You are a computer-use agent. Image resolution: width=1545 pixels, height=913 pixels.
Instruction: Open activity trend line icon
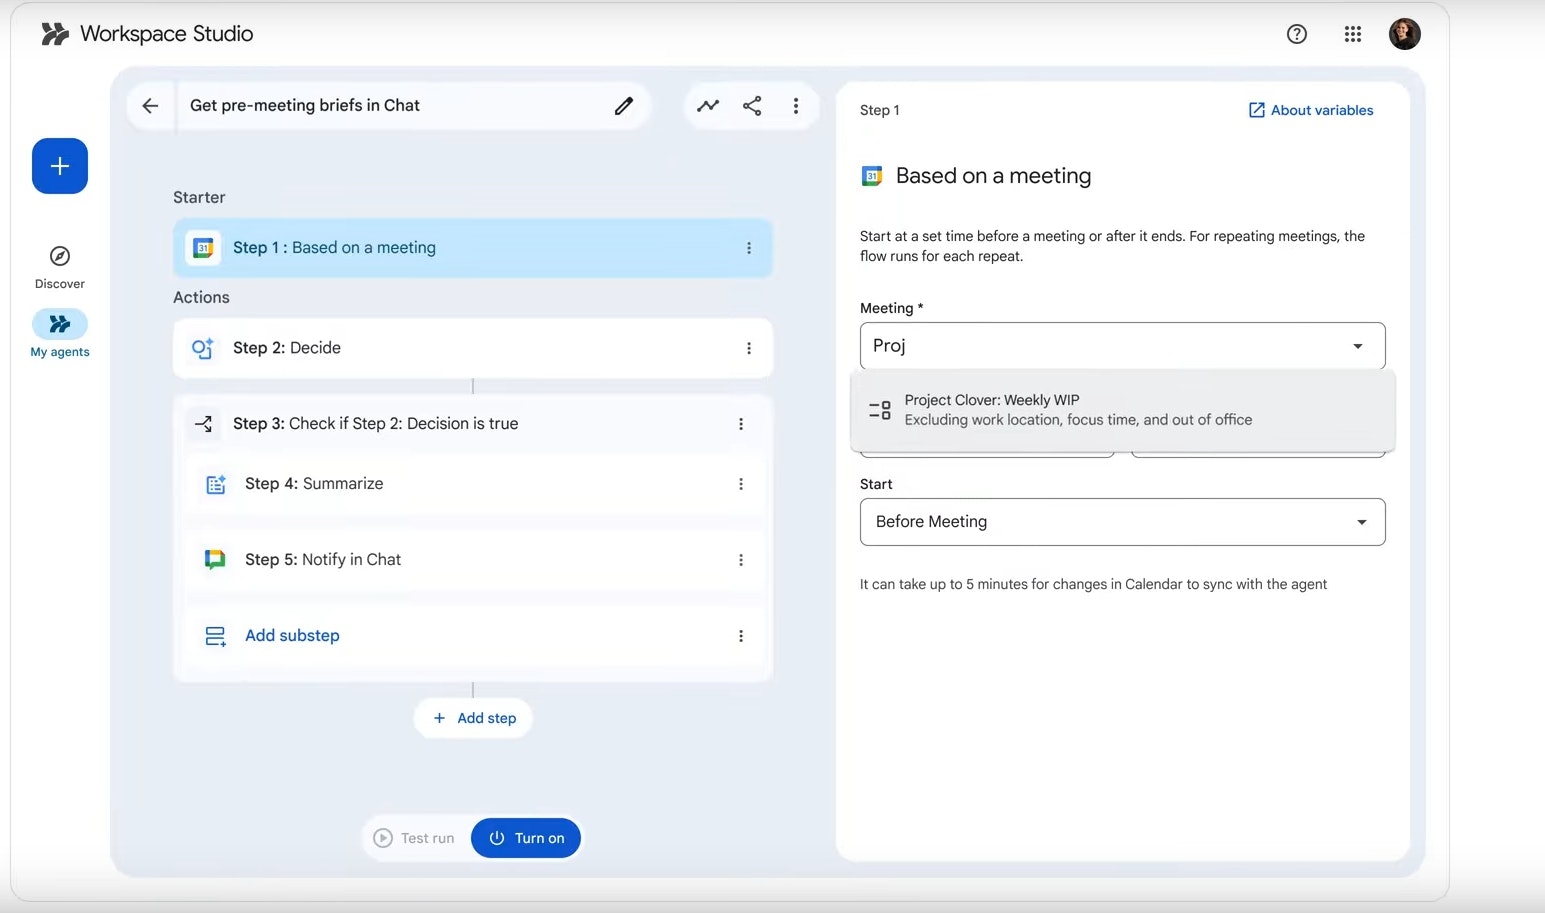pos(708,106)
